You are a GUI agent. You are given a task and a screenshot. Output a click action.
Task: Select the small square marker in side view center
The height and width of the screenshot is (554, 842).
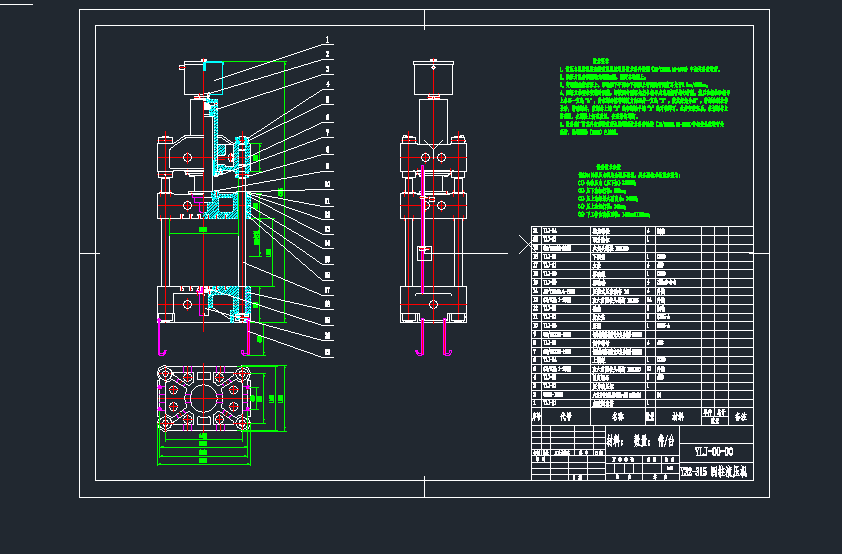click(425, 249)
